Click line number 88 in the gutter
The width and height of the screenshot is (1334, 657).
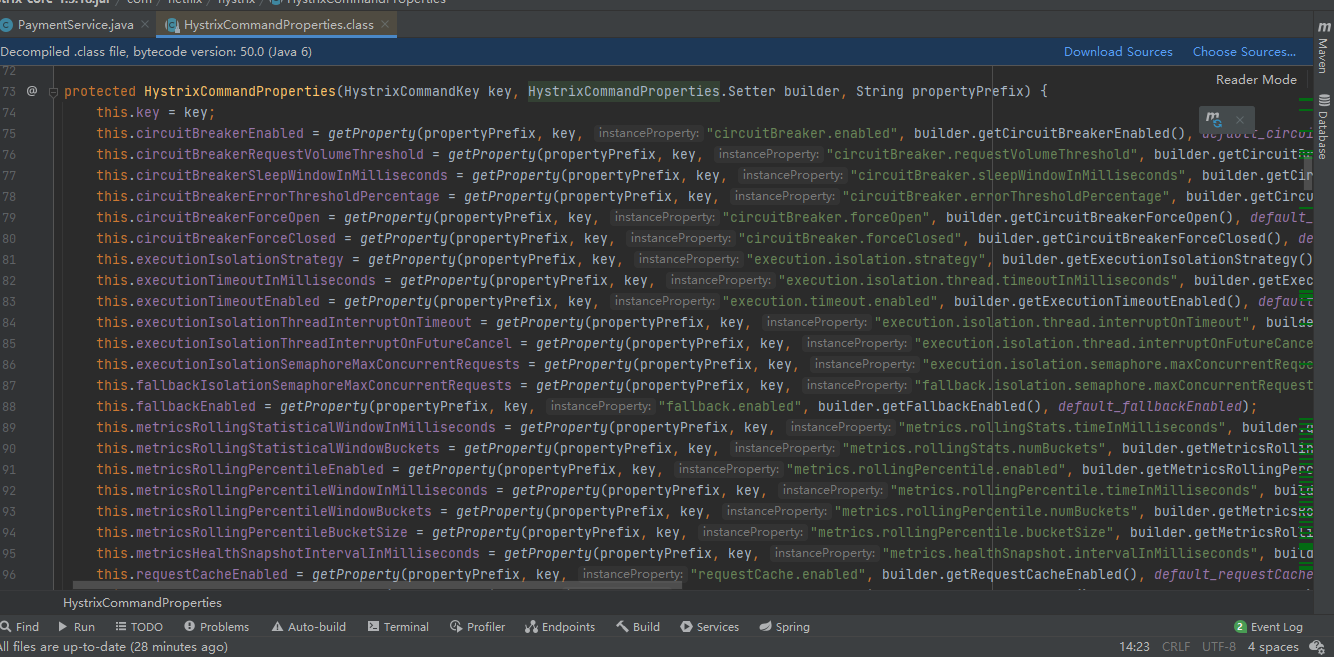click(9, 407)
